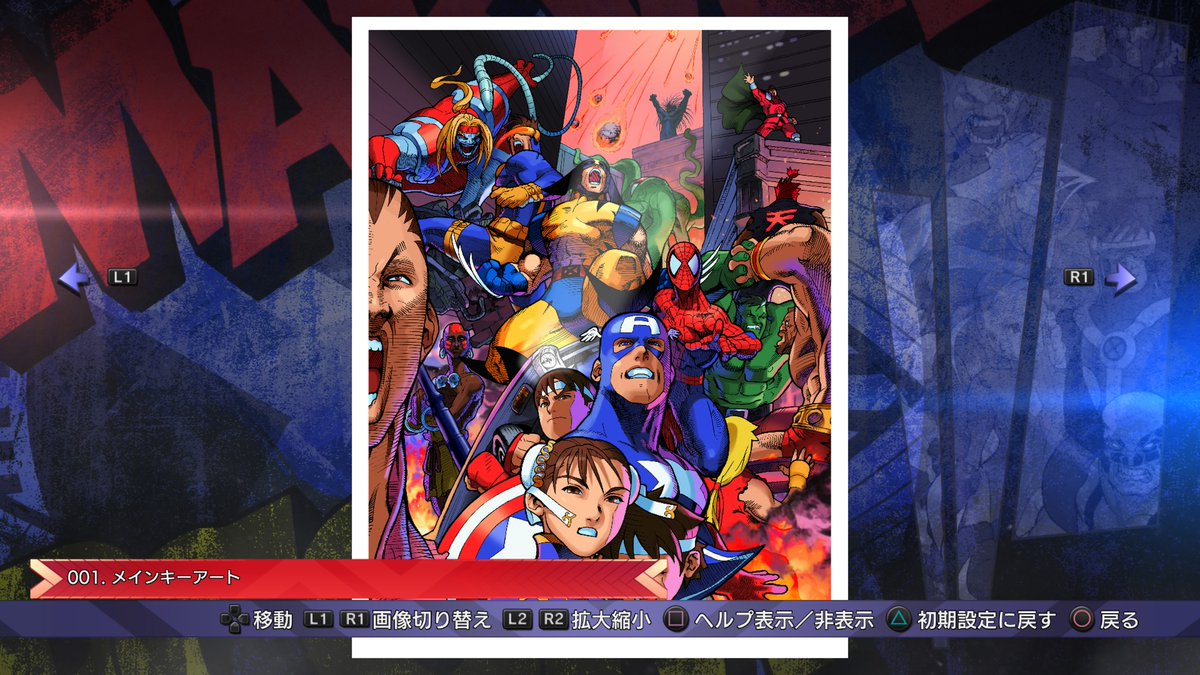Click the 拡大縮小 label
Viewport: 1200px width, 675px height.
tap(612, 620)
